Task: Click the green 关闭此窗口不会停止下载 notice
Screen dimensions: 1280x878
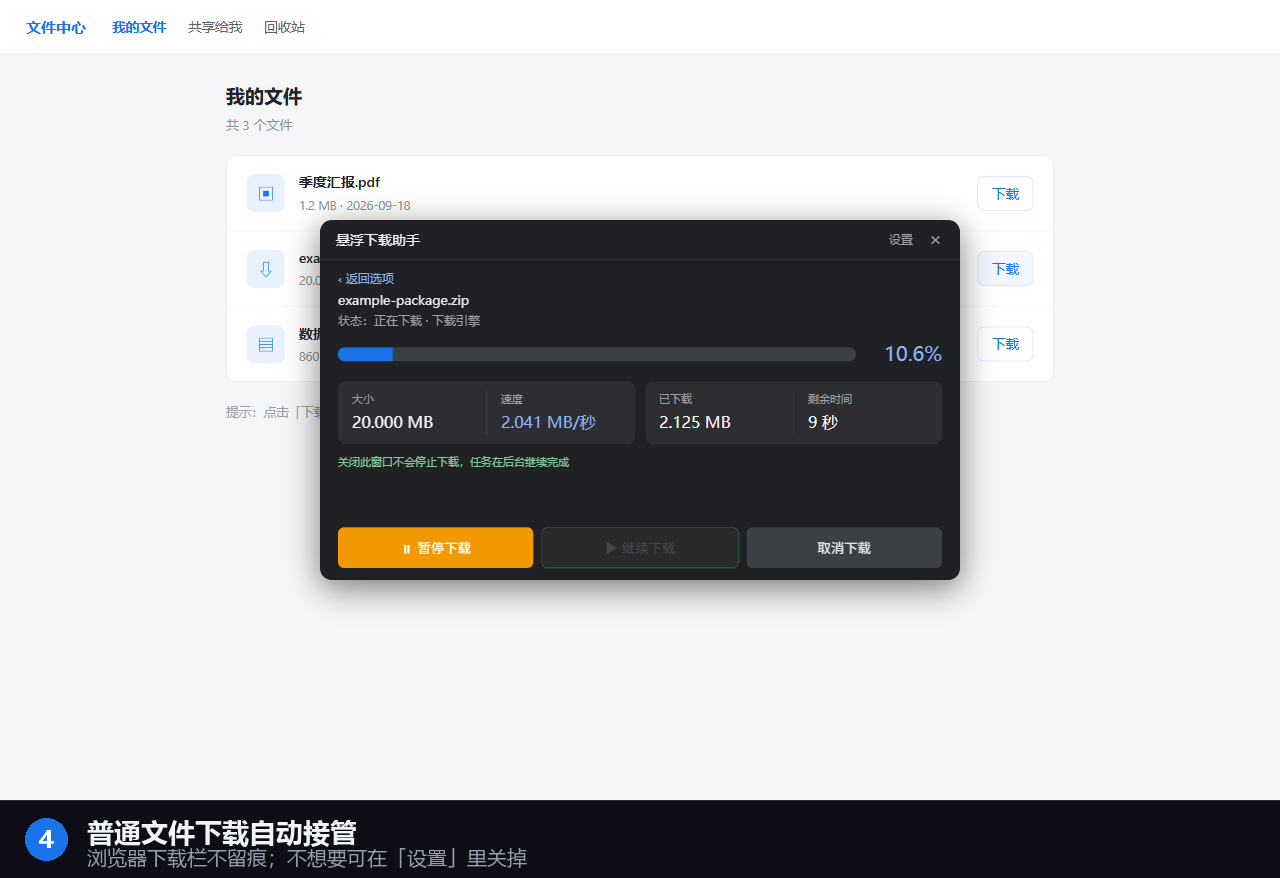Action: click(x=453, y=462)
